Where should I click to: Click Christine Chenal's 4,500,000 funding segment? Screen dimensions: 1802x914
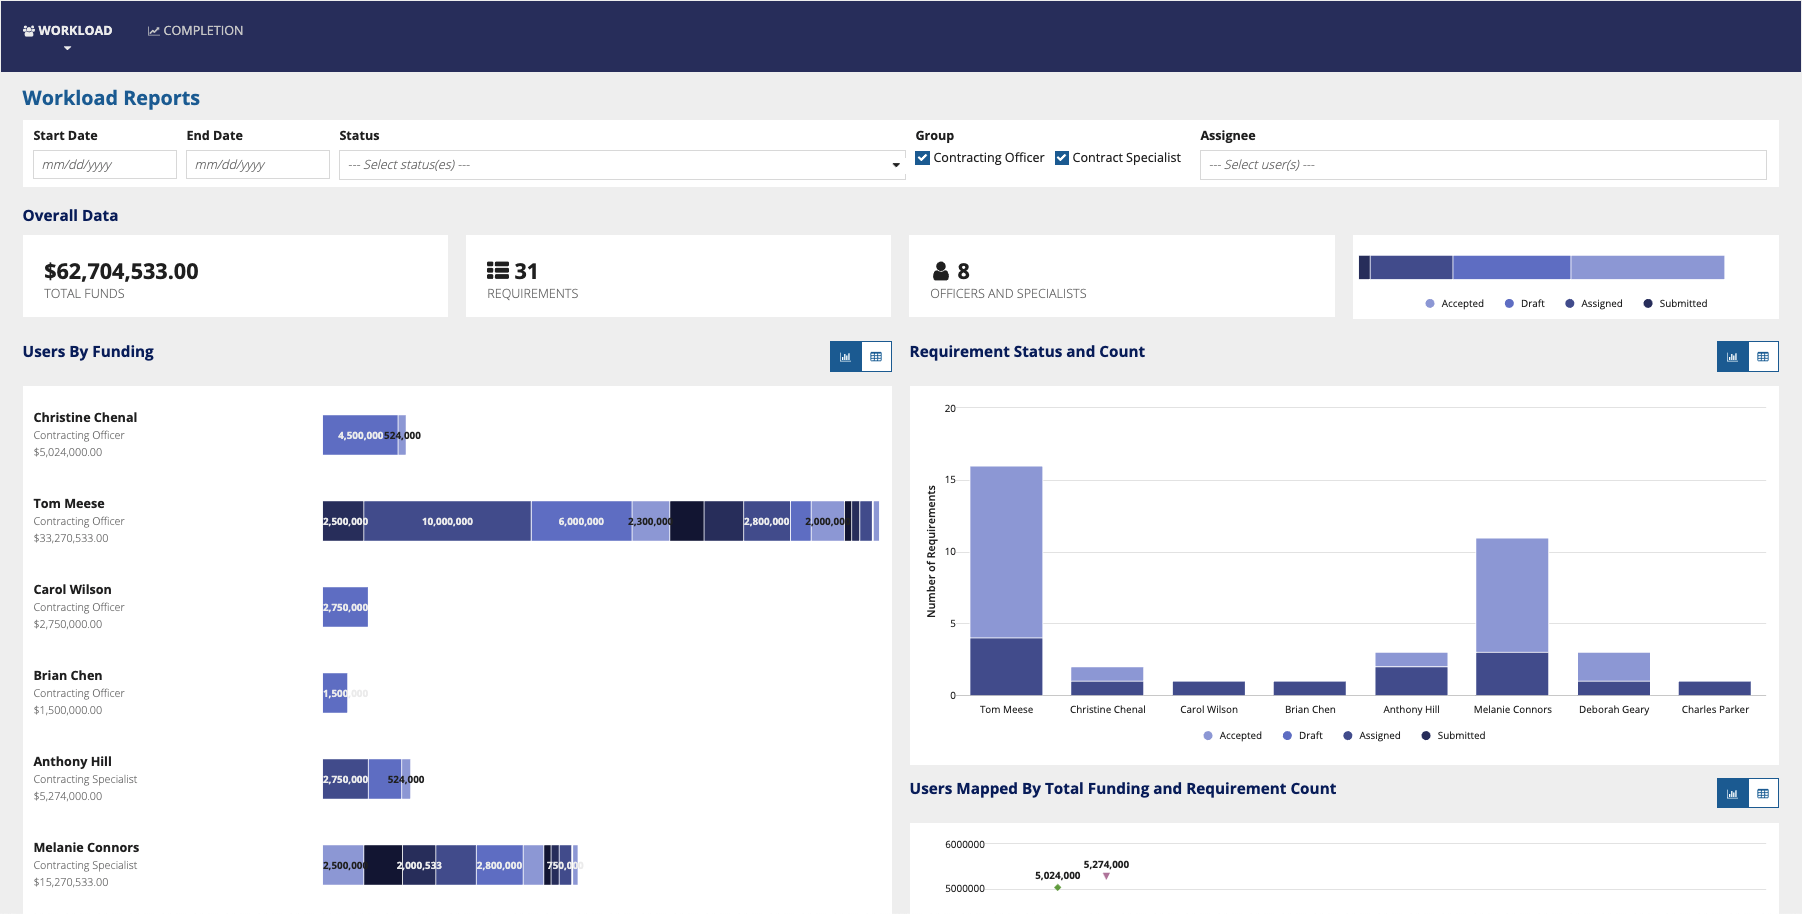pos(360,435)
